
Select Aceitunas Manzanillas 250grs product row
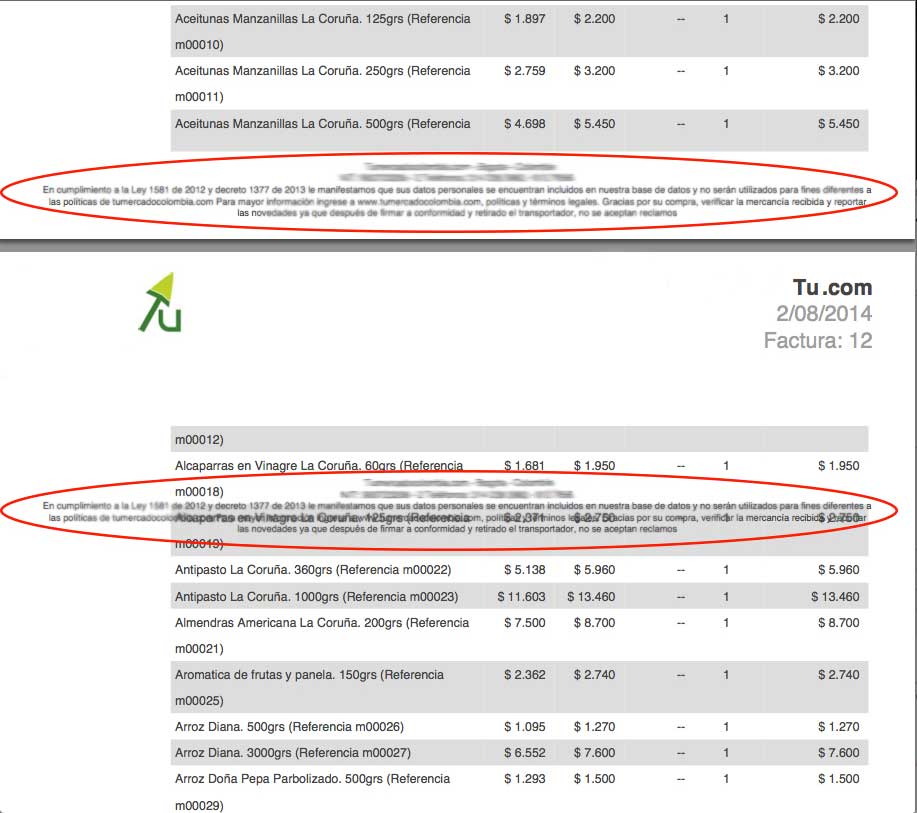point(519,83)
